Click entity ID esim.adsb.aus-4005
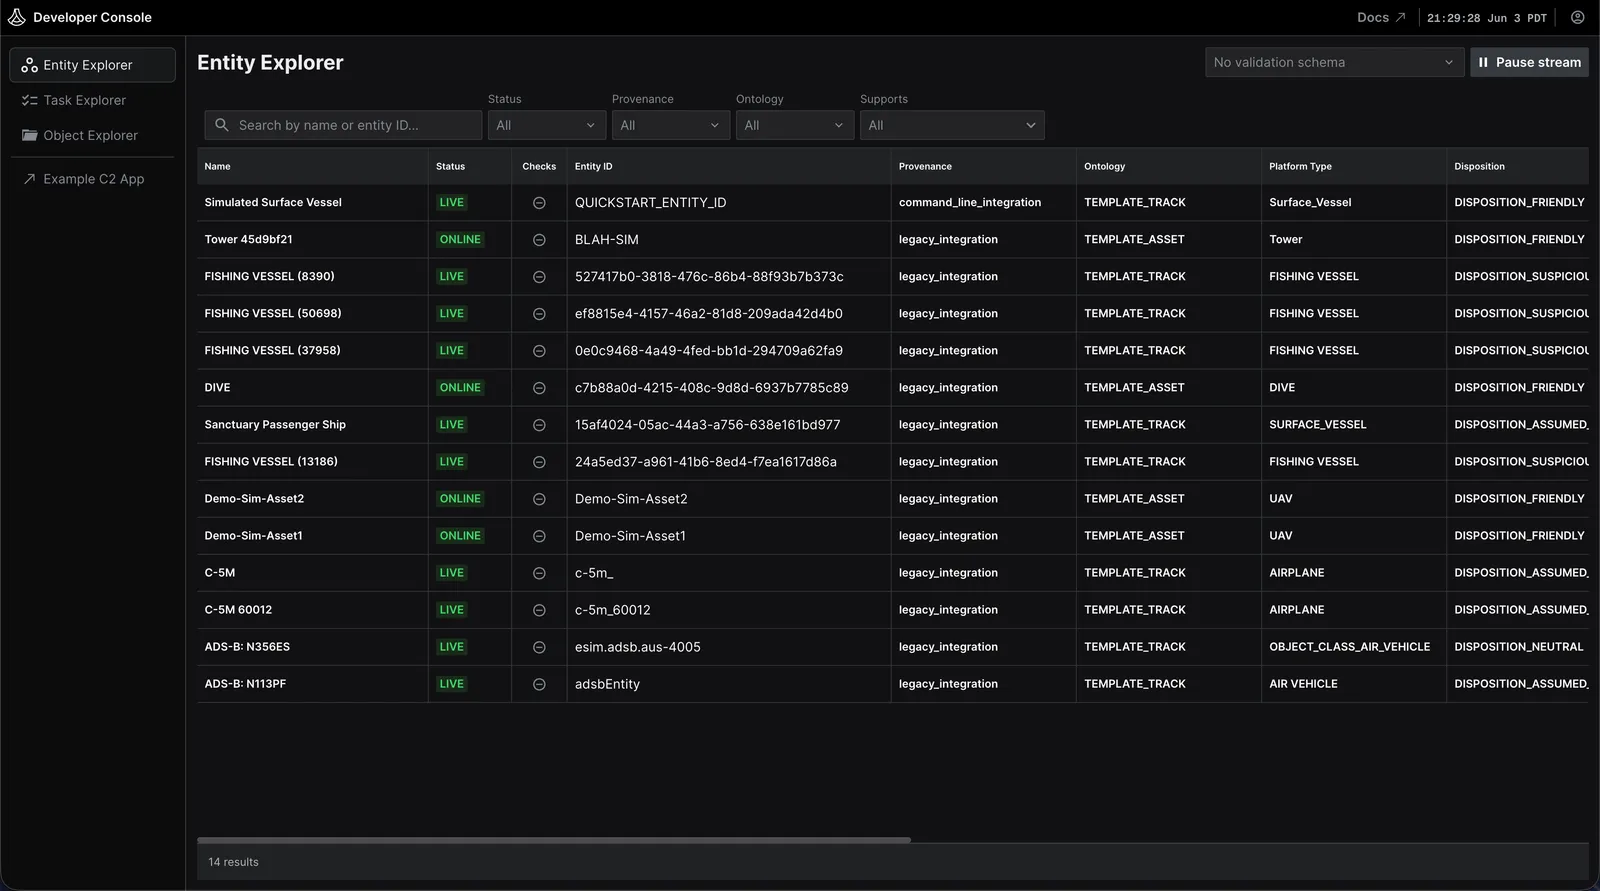The image size is (1600, 891). pyautogui.click(x=637, y=647)
